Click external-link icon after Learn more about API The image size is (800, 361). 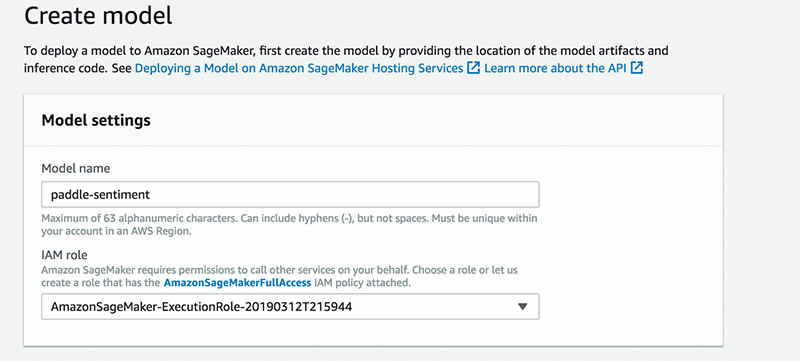pyautogui.click(x=637, y=68)
